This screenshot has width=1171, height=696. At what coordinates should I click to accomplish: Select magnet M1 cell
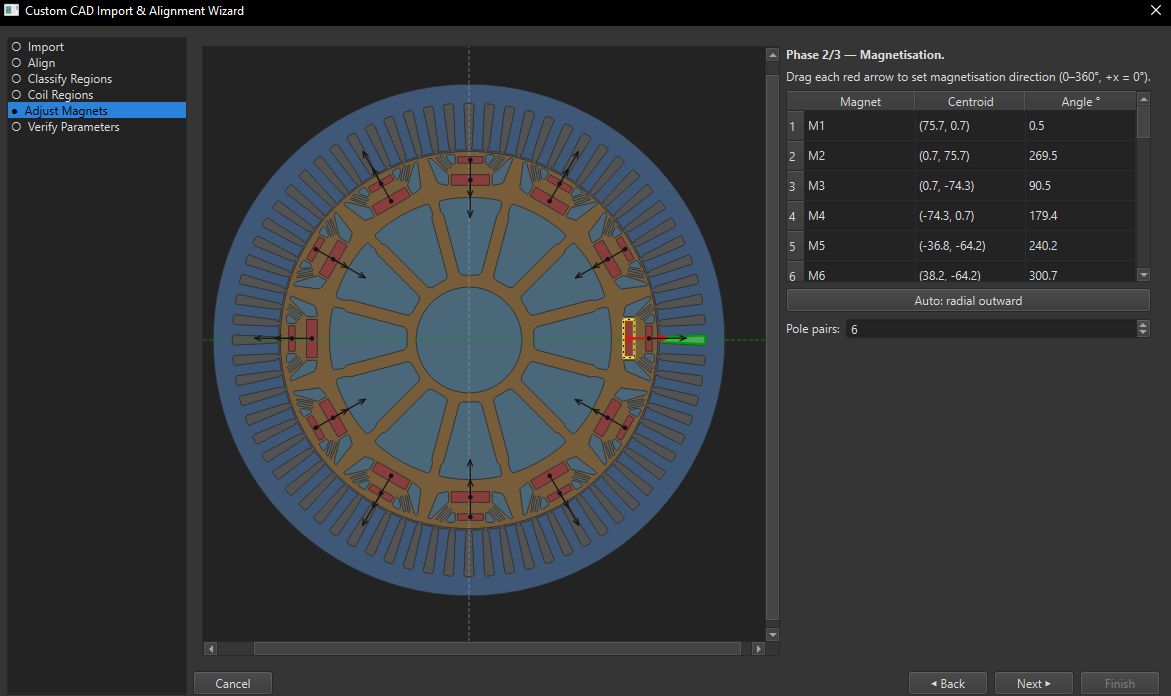(x=860, y=125)
